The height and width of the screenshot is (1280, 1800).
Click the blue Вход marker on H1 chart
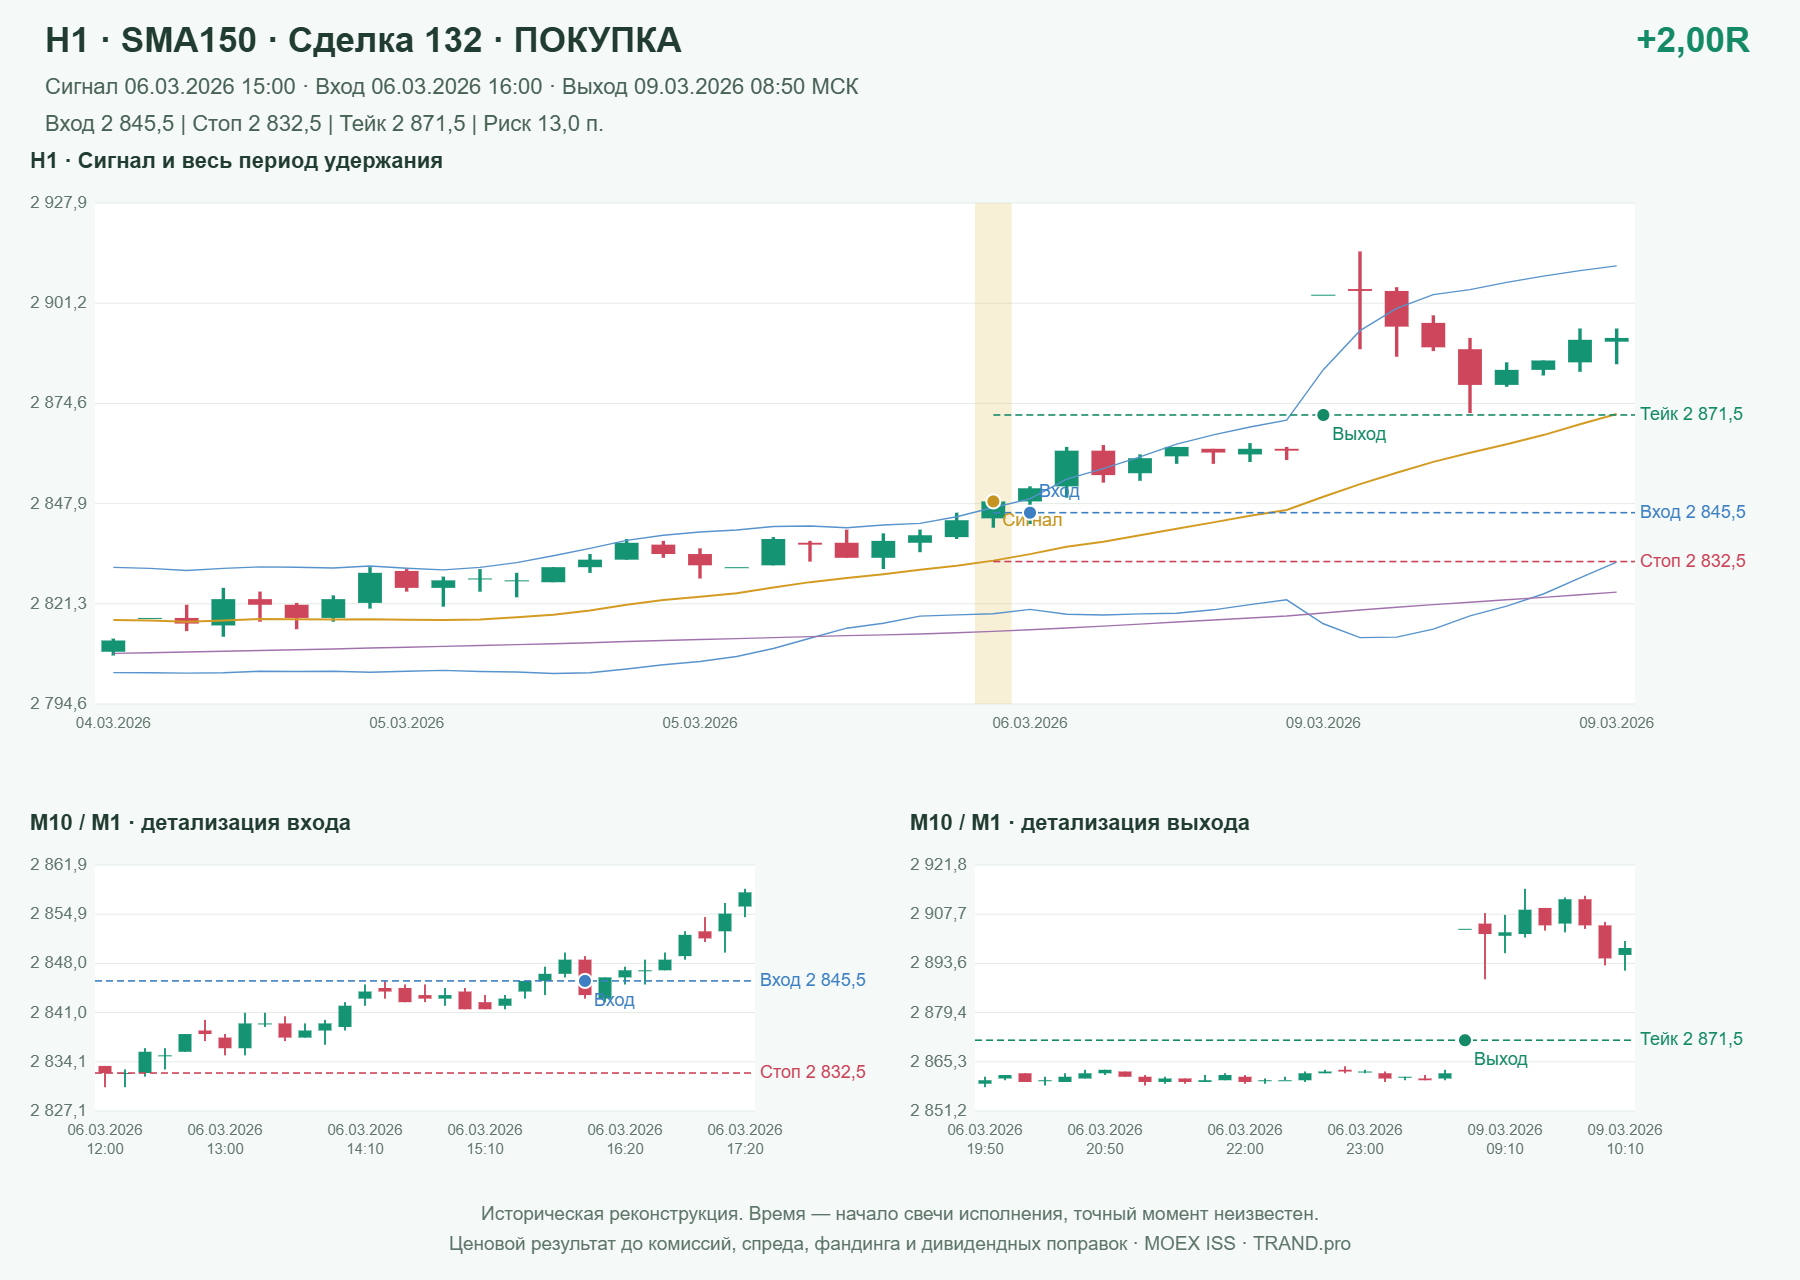click(1030, 513)
